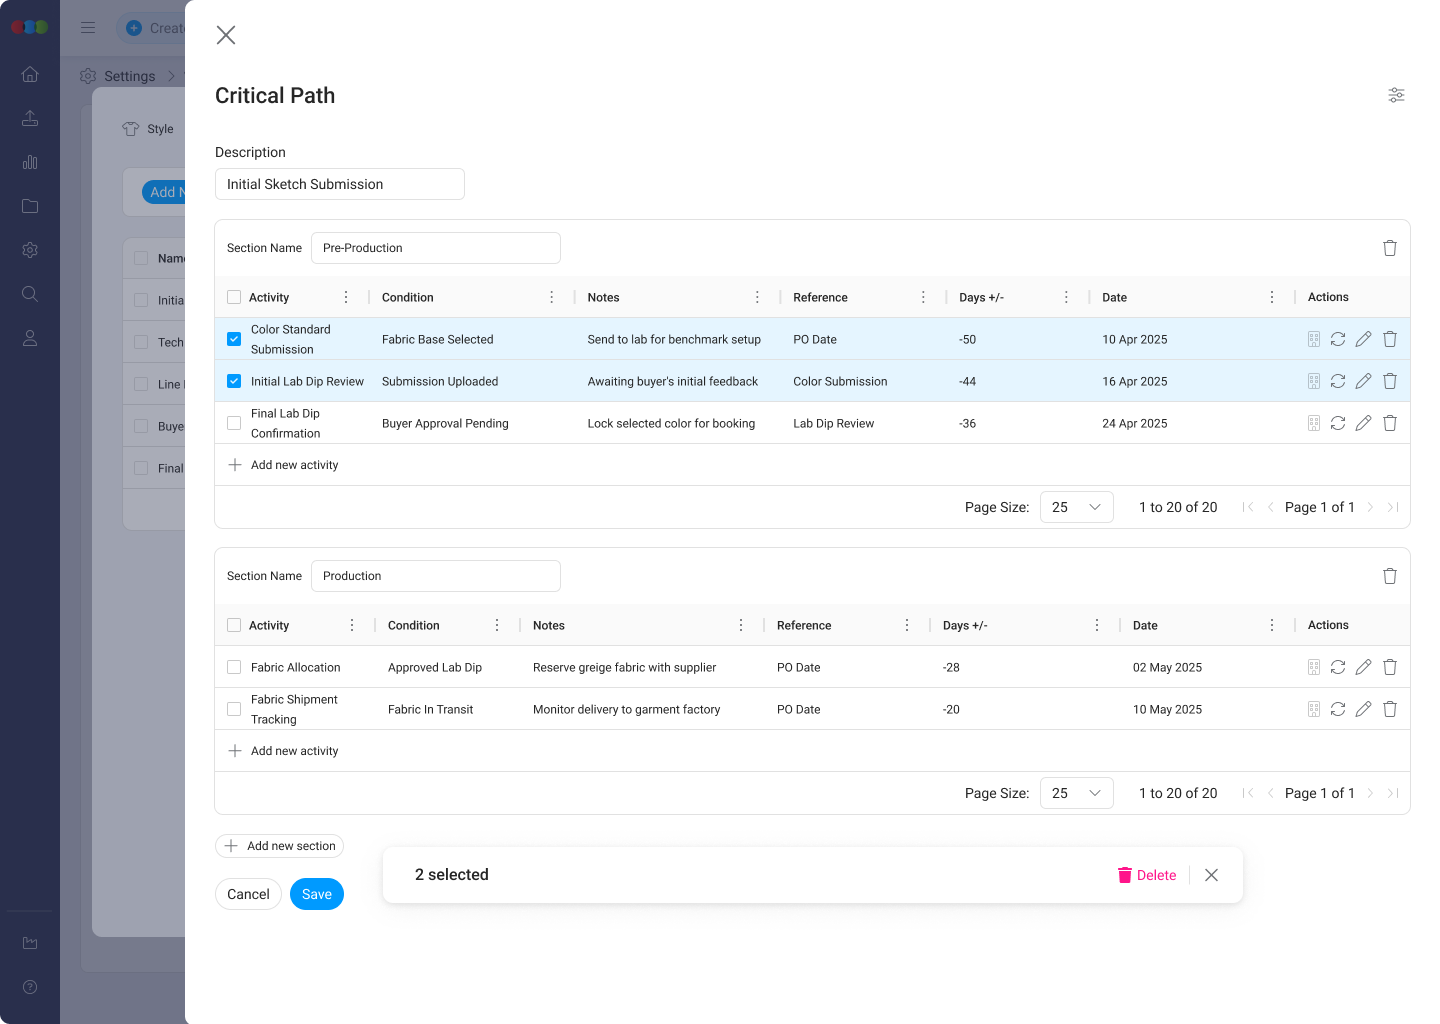Click the sync icon on Color Standard Submission row

pos(1338,339)
